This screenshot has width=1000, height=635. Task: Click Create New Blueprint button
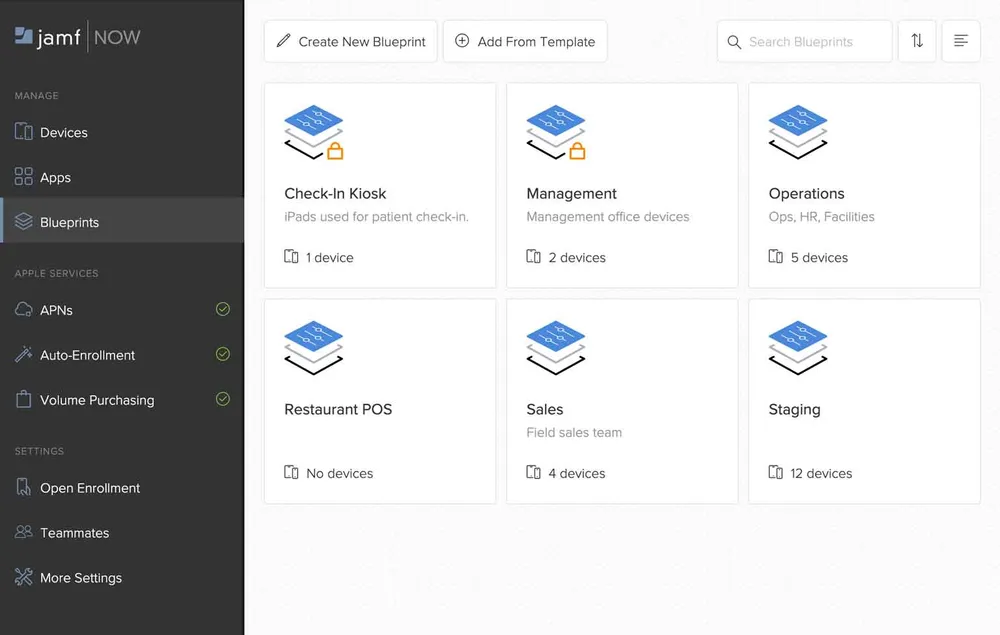tap(351, 42)
